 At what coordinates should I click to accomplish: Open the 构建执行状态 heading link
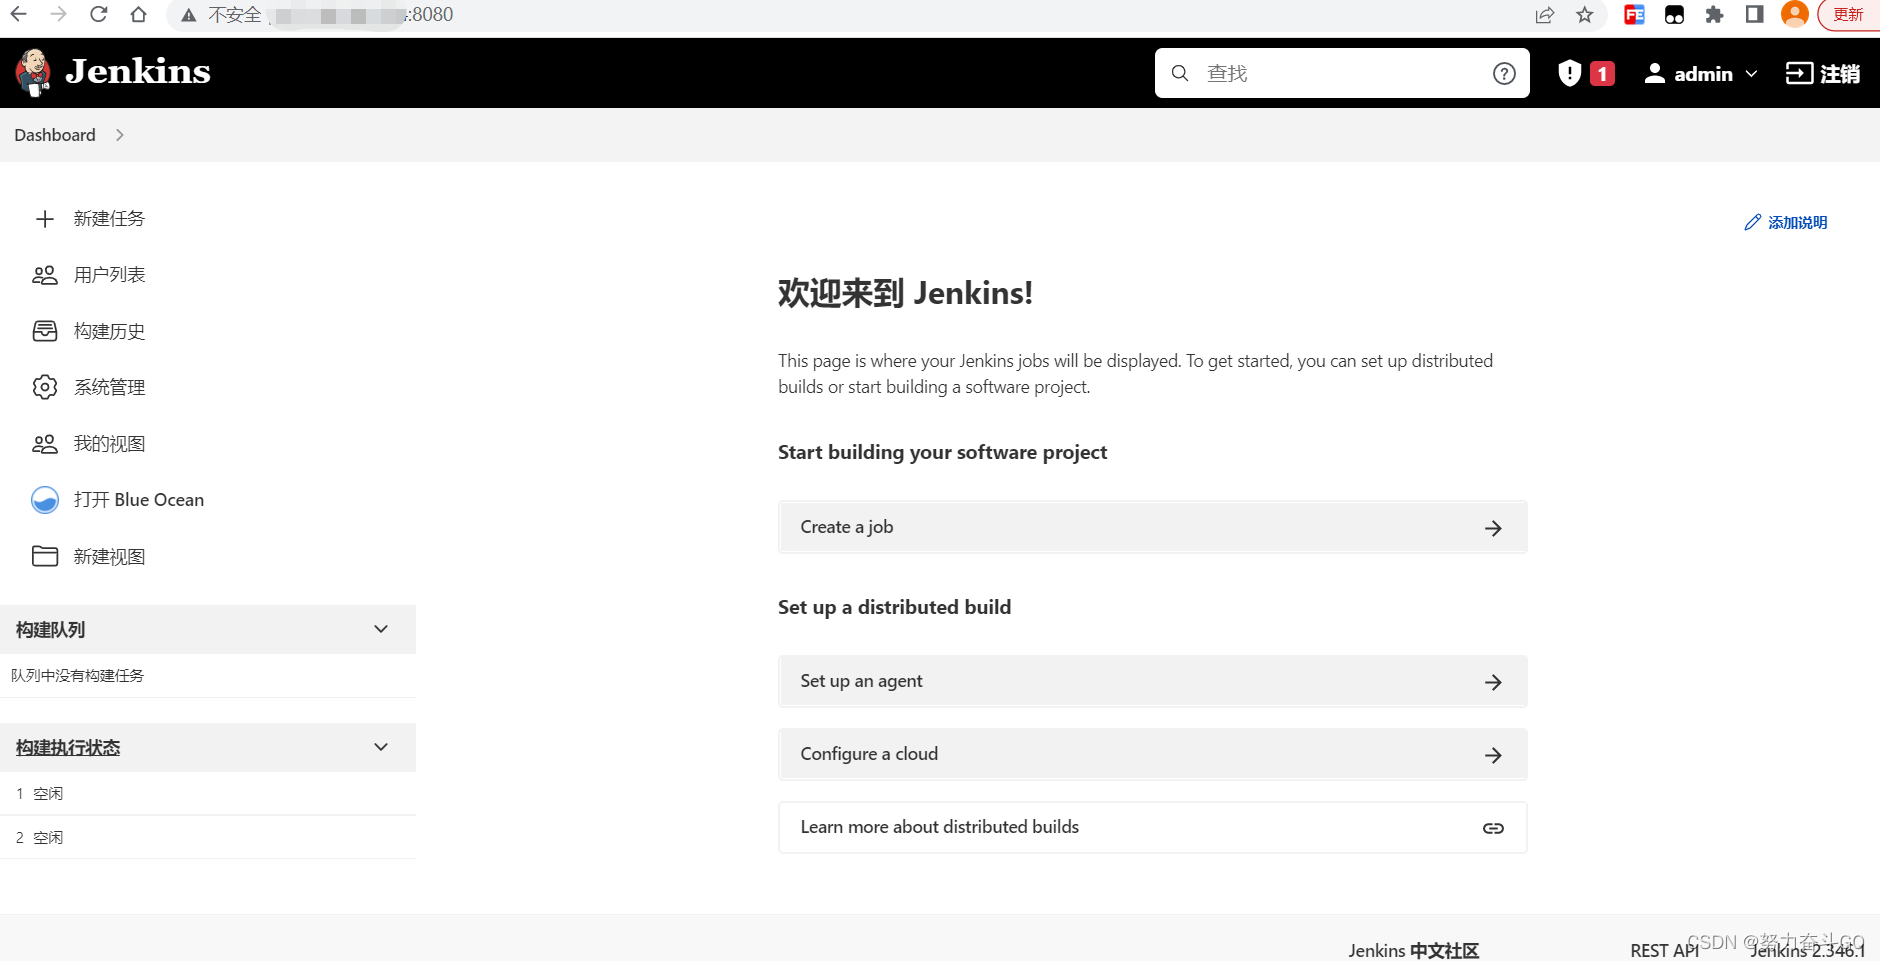[68, 748]
